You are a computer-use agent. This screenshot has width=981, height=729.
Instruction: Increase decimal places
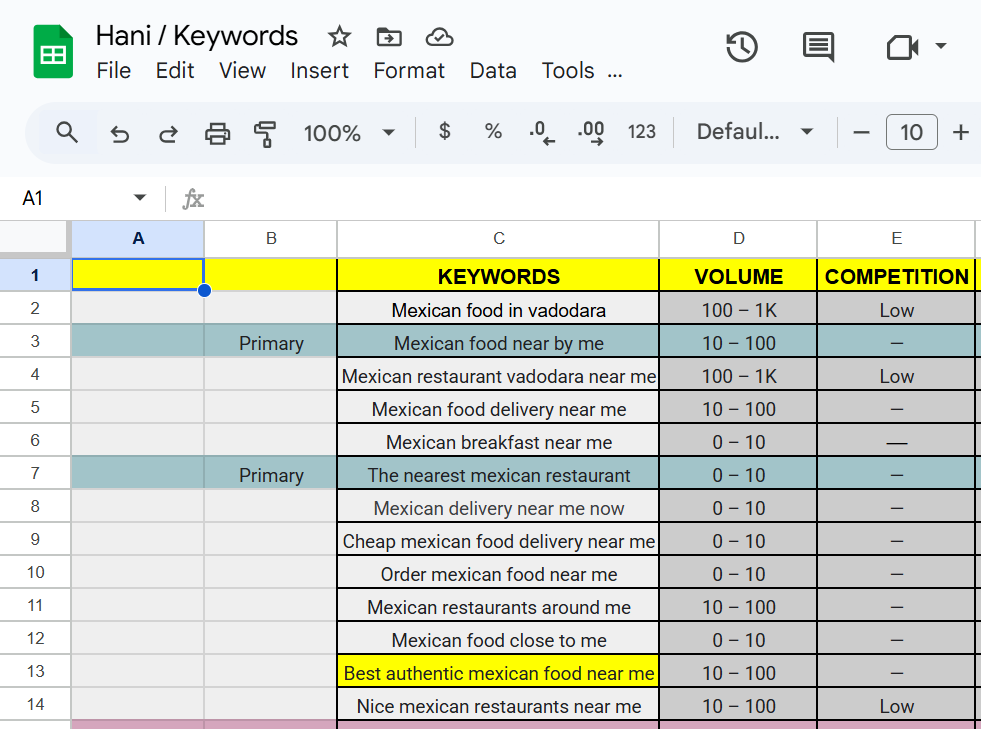coord(592,131)
